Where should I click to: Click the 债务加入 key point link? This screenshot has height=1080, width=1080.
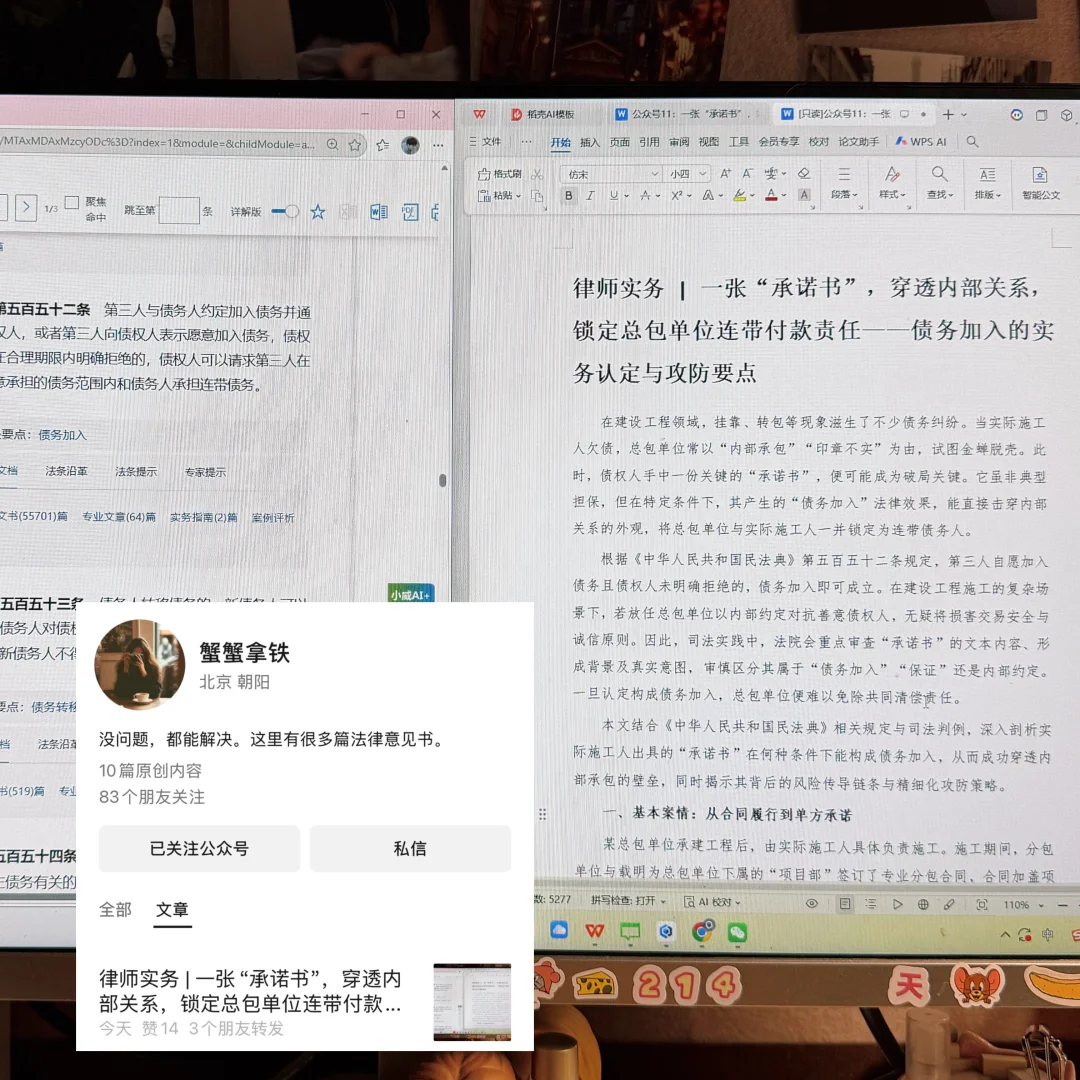pos(62,435)
